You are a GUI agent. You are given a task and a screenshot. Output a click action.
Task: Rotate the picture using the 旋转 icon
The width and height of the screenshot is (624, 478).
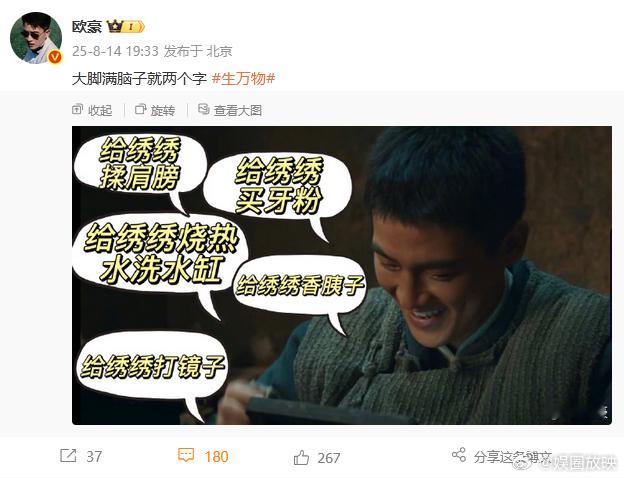click(x=140, y=109)
